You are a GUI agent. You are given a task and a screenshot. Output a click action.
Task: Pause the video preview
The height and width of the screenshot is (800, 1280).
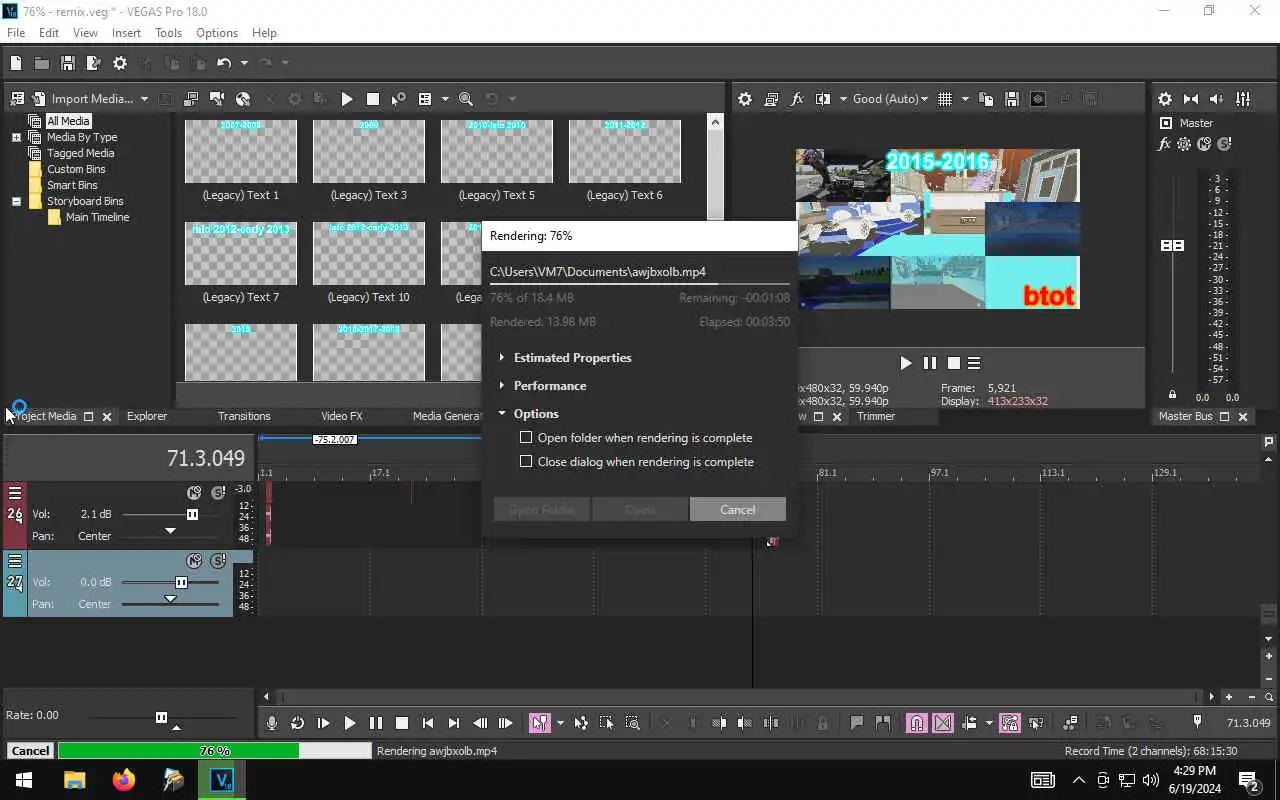pyautogui.click(x=930, y=363)
